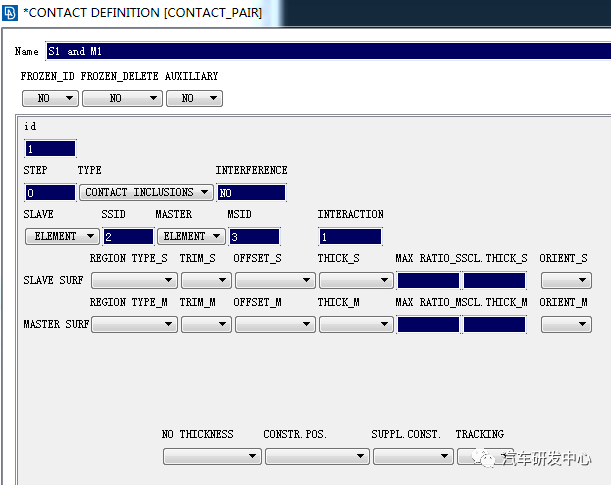Click the ANSA app icon in title bar
This screenshot has width=611, height=485.
10,12
